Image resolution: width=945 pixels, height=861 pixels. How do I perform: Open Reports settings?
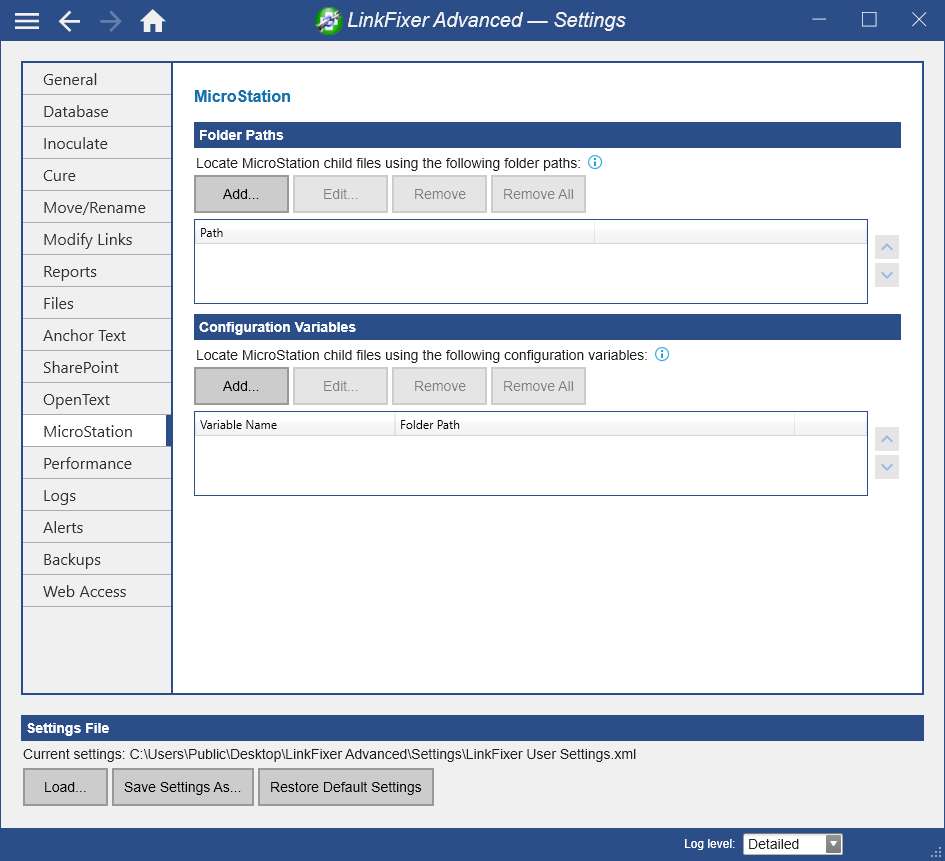click(x=97, y=271)
